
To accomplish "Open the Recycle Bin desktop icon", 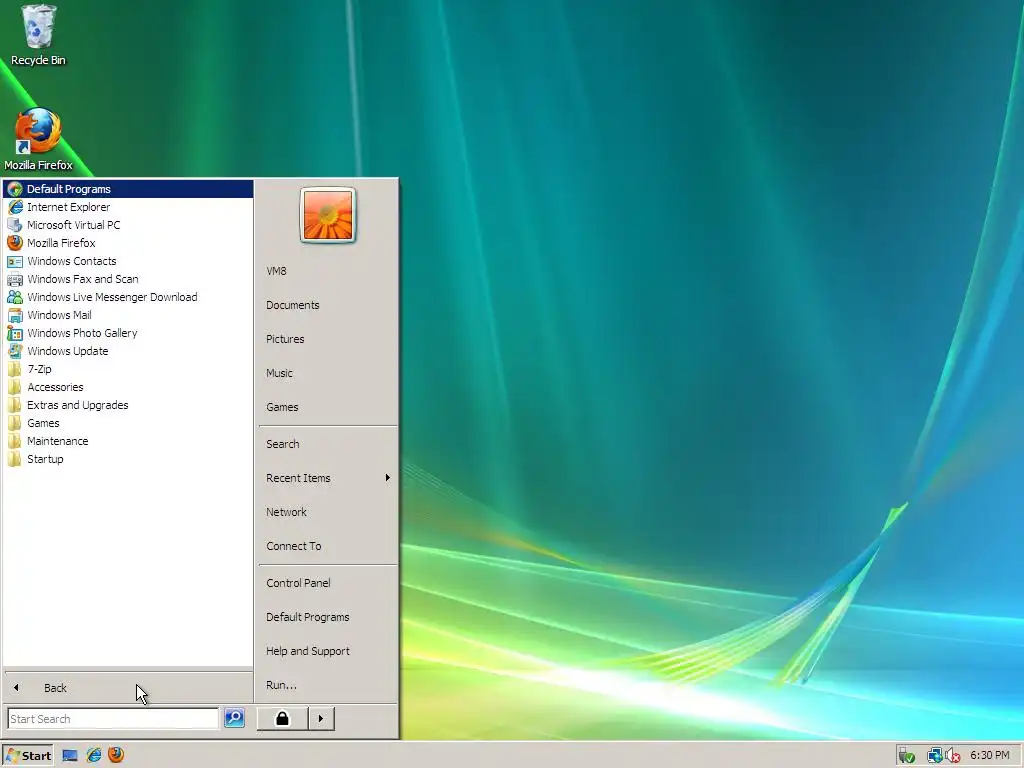I will coord(38,35).
